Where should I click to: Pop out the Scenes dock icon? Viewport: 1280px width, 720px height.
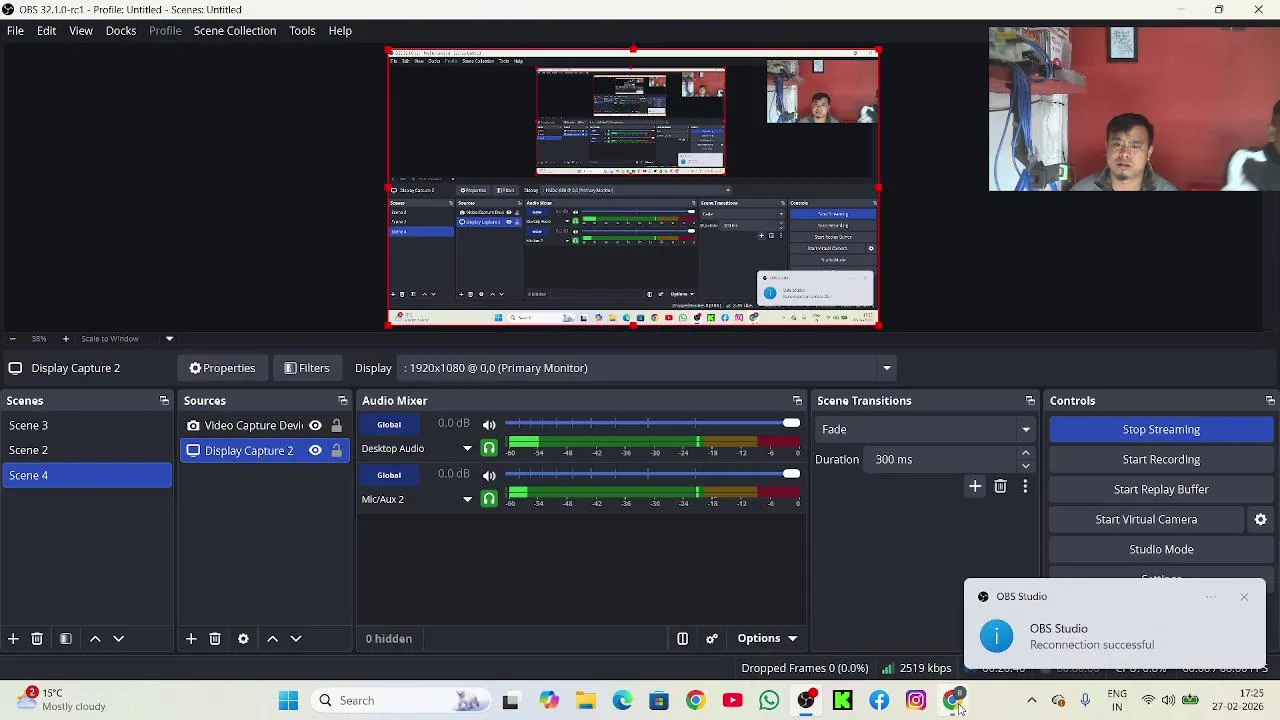tap(164, 400)
